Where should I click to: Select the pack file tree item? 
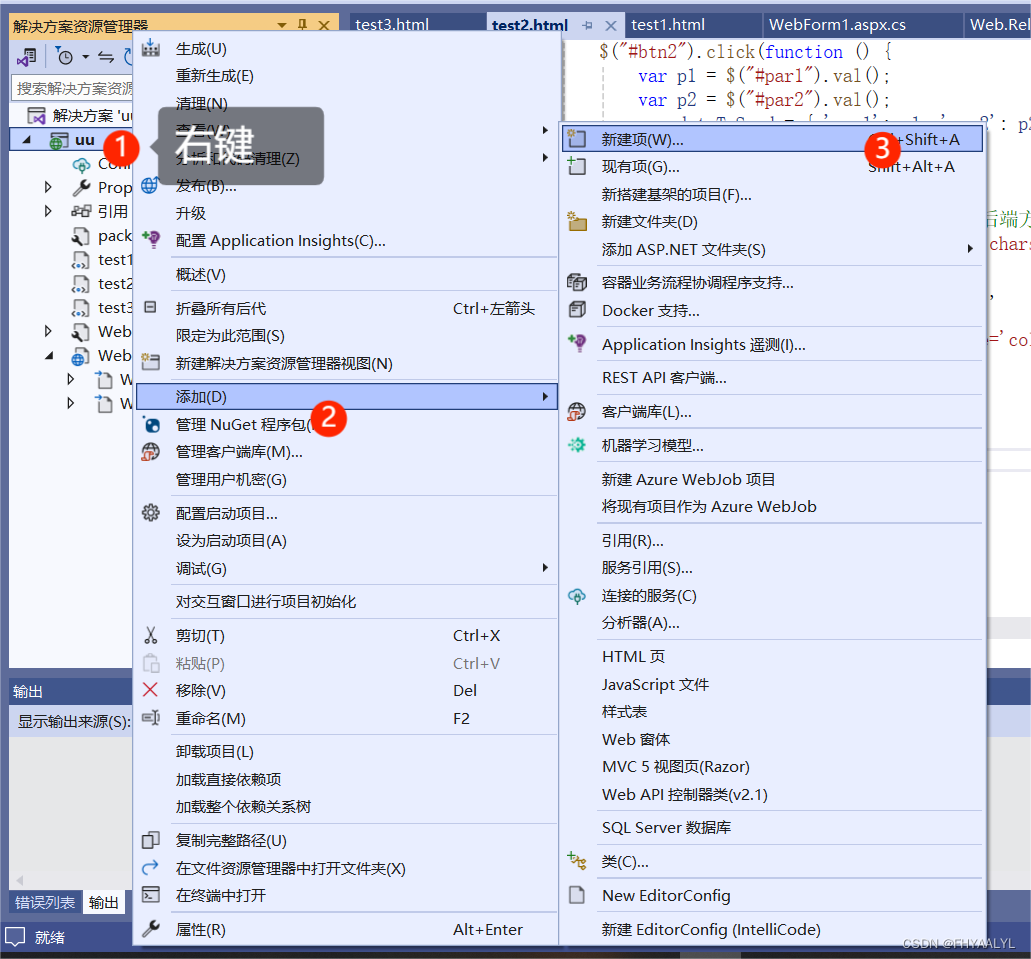click(114, 235)
